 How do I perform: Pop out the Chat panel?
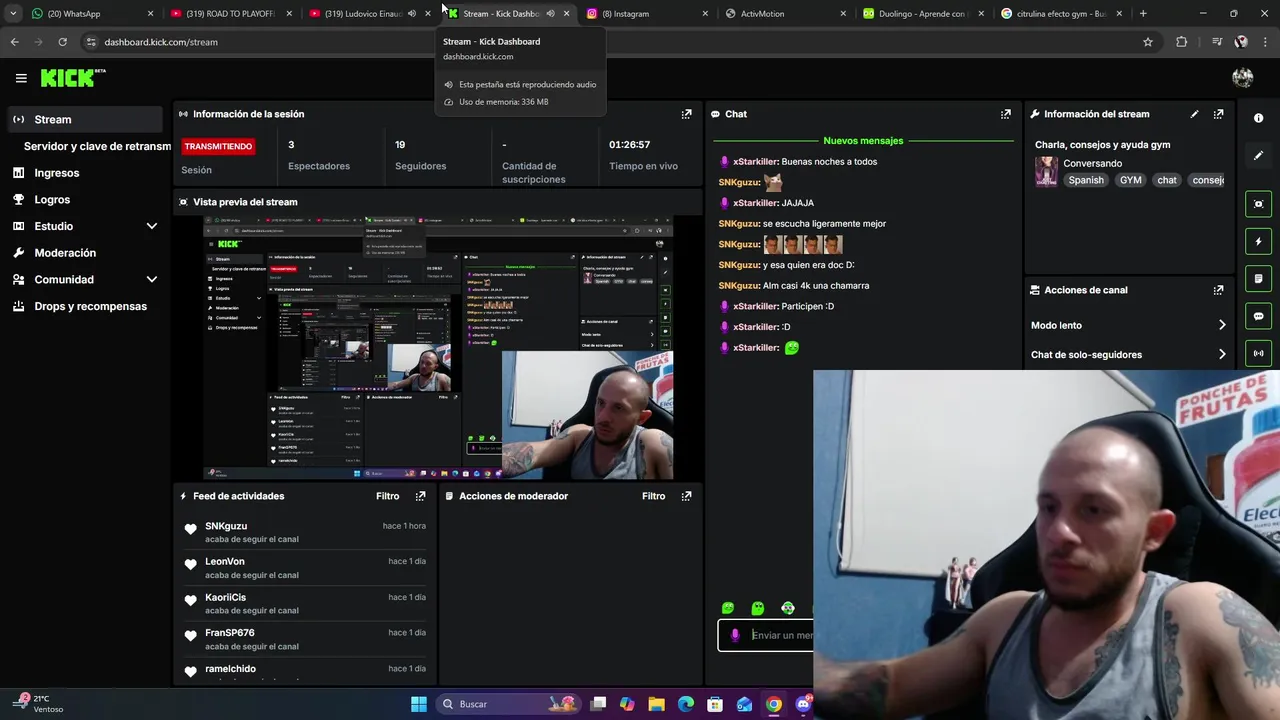(x=1005, y=114)
